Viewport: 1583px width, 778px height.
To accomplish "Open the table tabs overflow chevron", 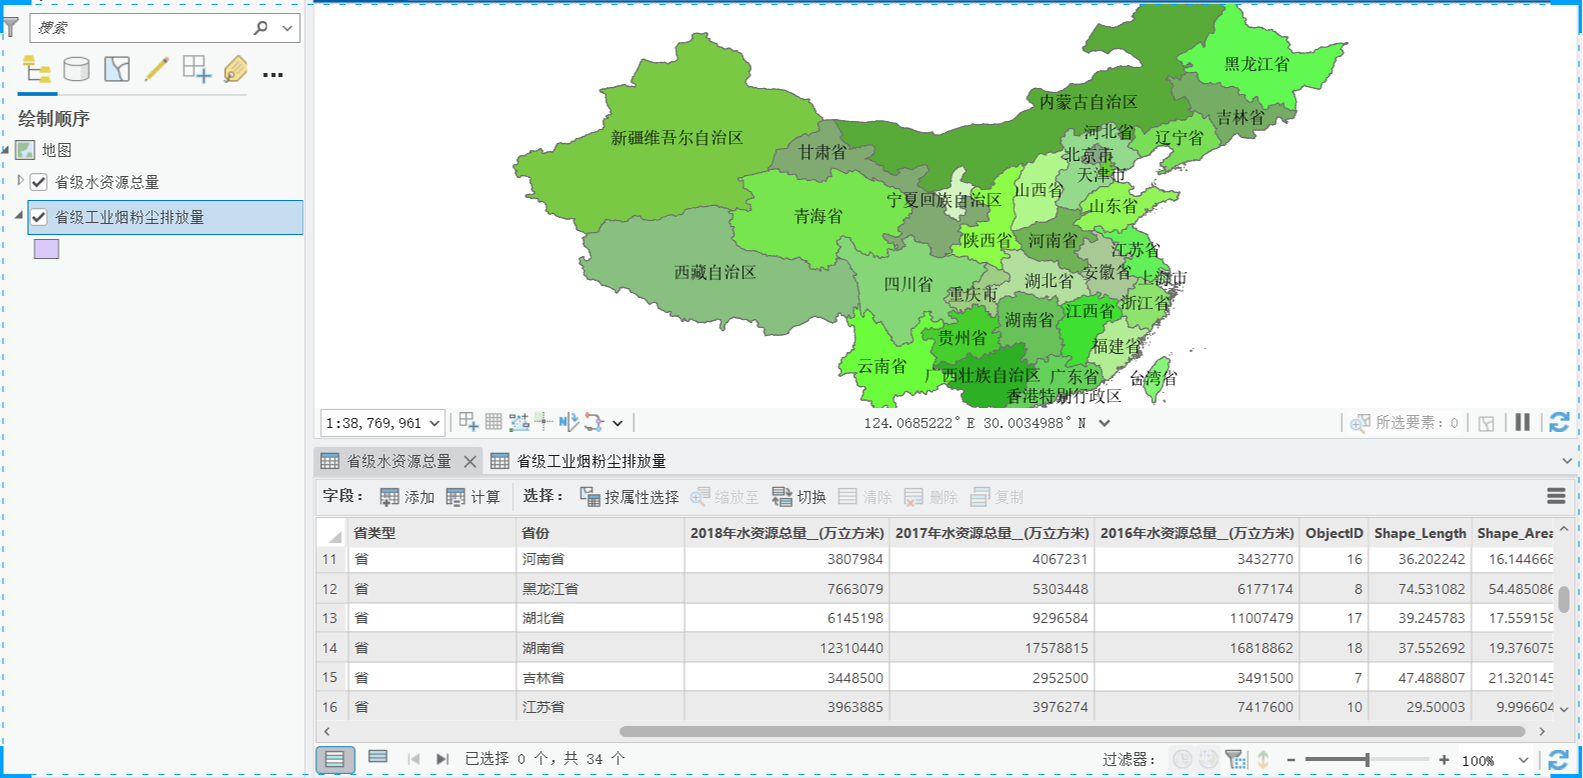I will pos(1566,461).
